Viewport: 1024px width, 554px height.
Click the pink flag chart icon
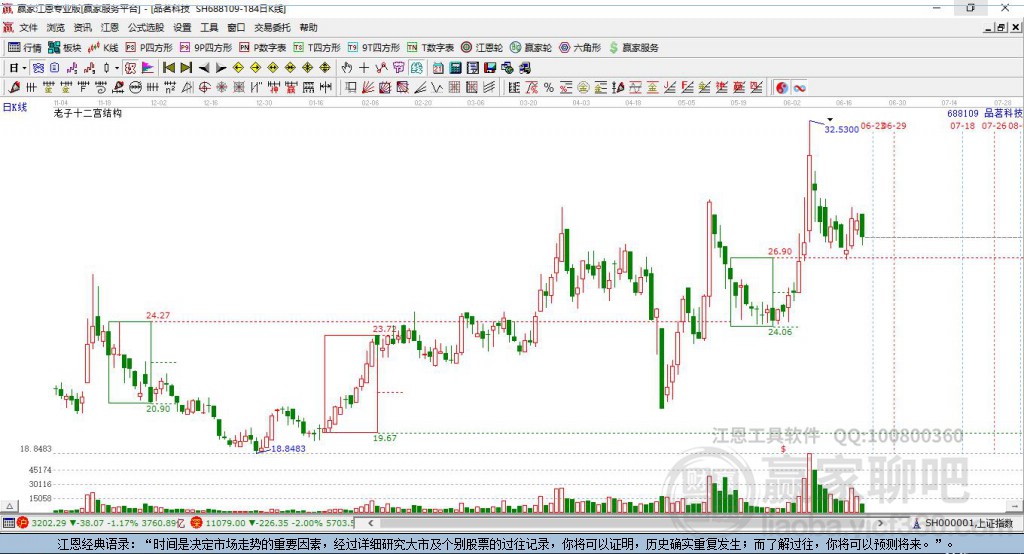coord(148,68)
